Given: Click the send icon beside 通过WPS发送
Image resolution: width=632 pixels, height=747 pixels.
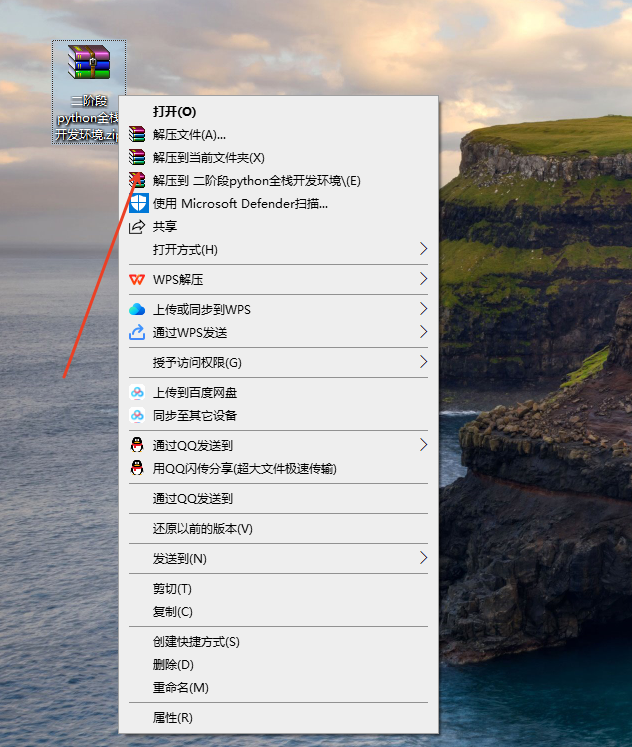Looking at the screenshot, I should [137, 332].
